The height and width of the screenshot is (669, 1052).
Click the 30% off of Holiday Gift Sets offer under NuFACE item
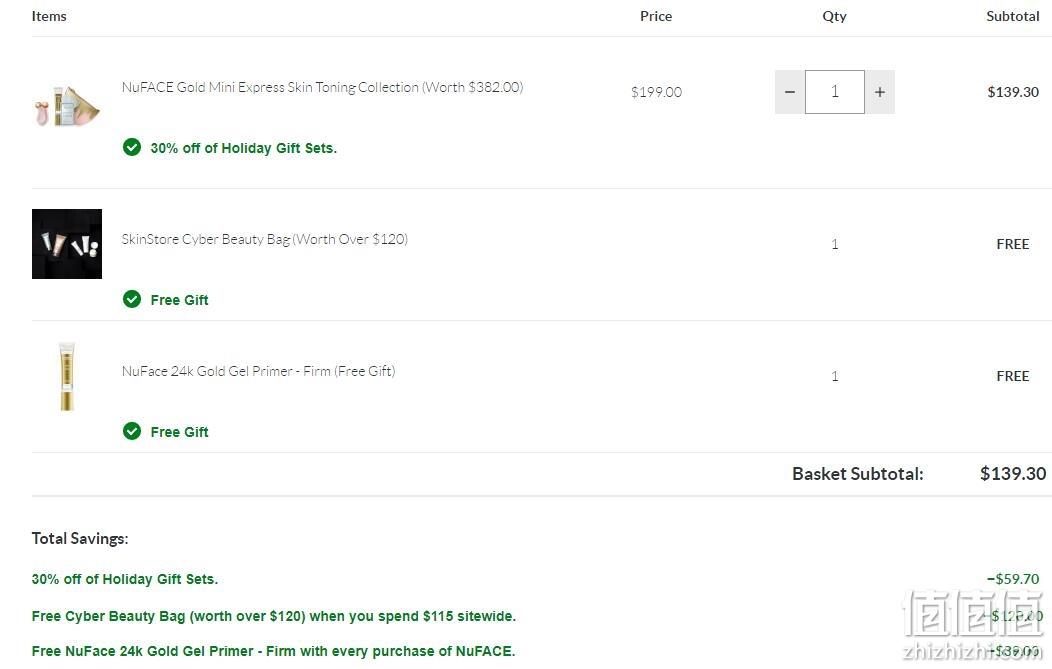click(244, 148)
